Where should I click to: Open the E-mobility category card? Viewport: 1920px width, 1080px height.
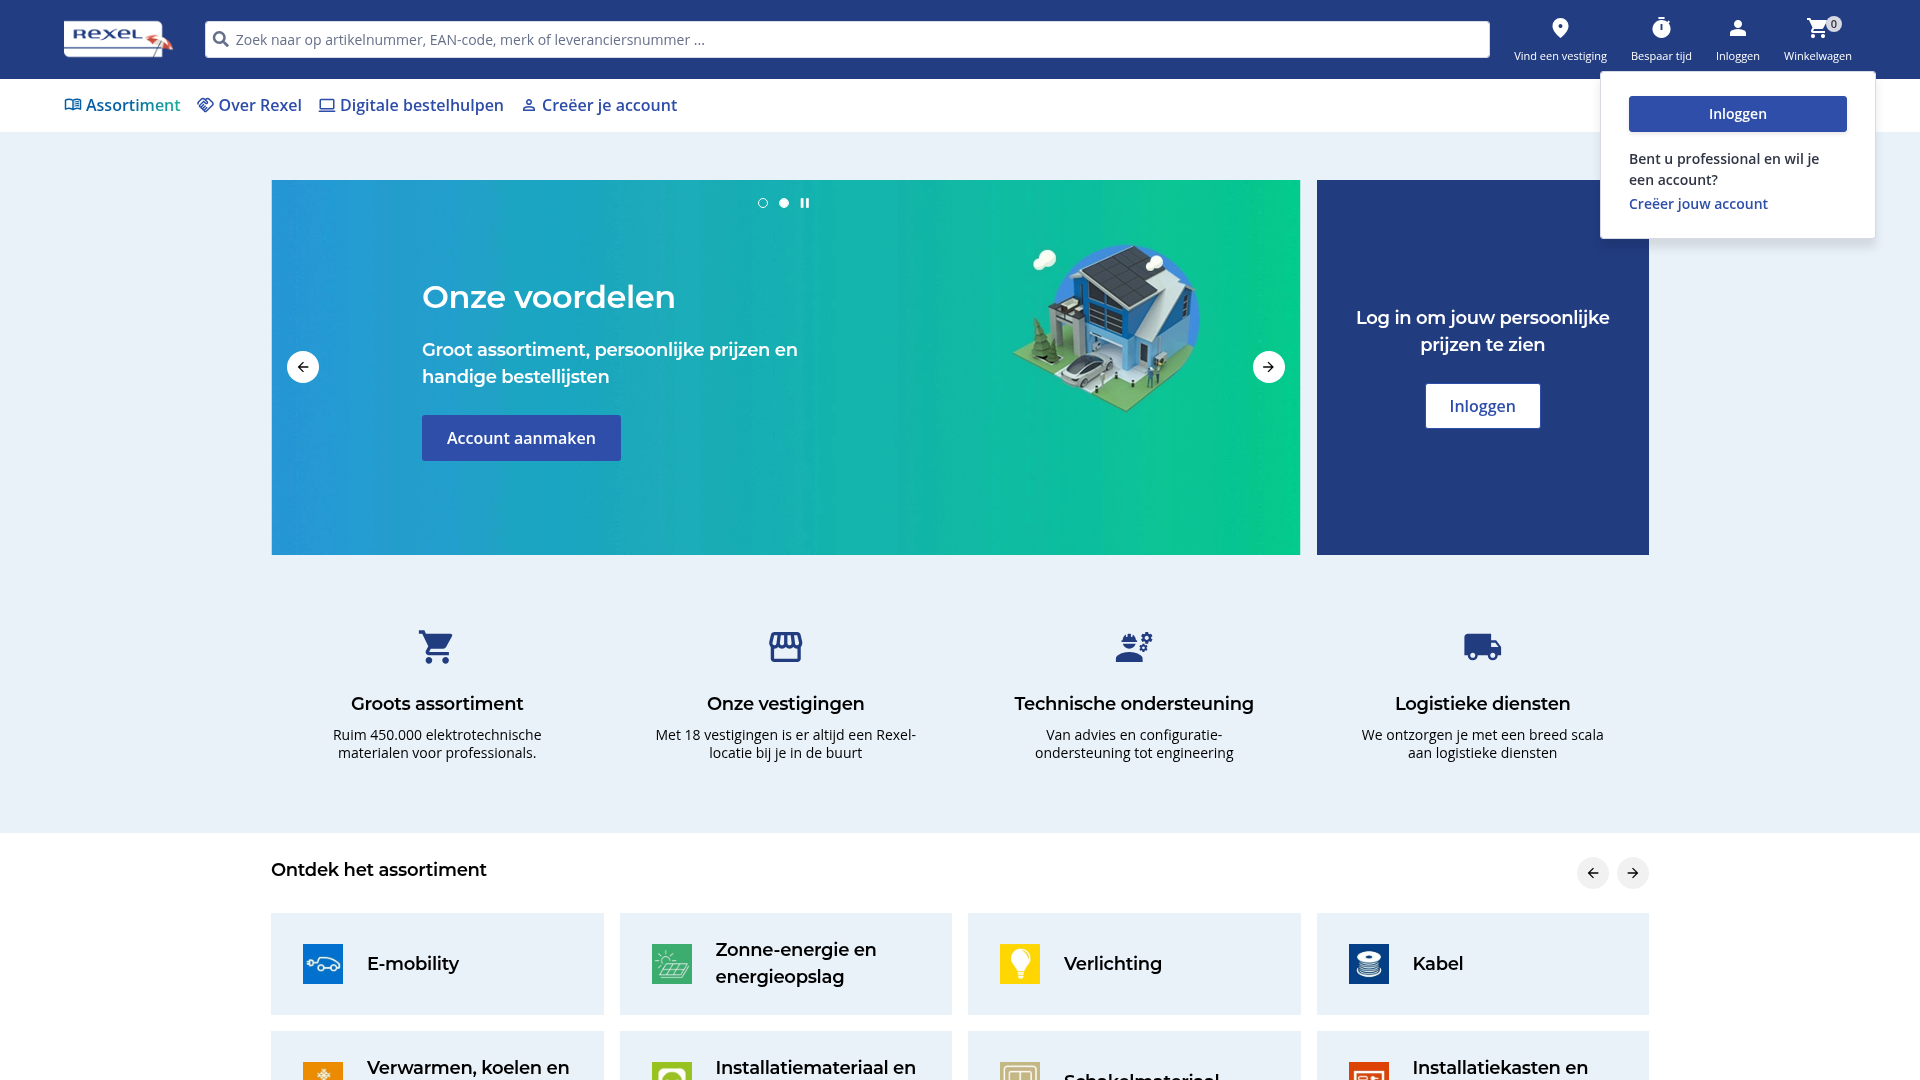pos(437,964)
